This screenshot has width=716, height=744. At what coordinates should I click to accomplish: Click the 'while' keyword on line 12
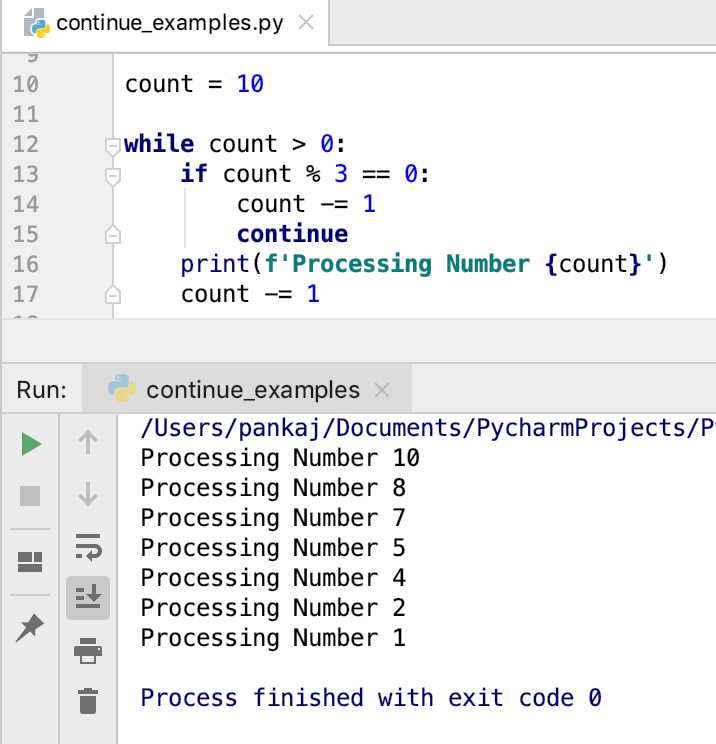tap(159, 144)
